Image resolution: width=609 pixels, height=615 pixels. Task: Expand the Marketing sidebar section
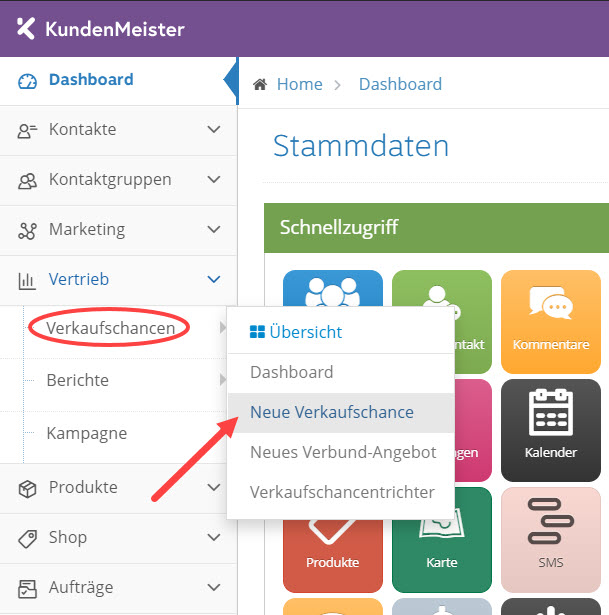tap(118, 229)
